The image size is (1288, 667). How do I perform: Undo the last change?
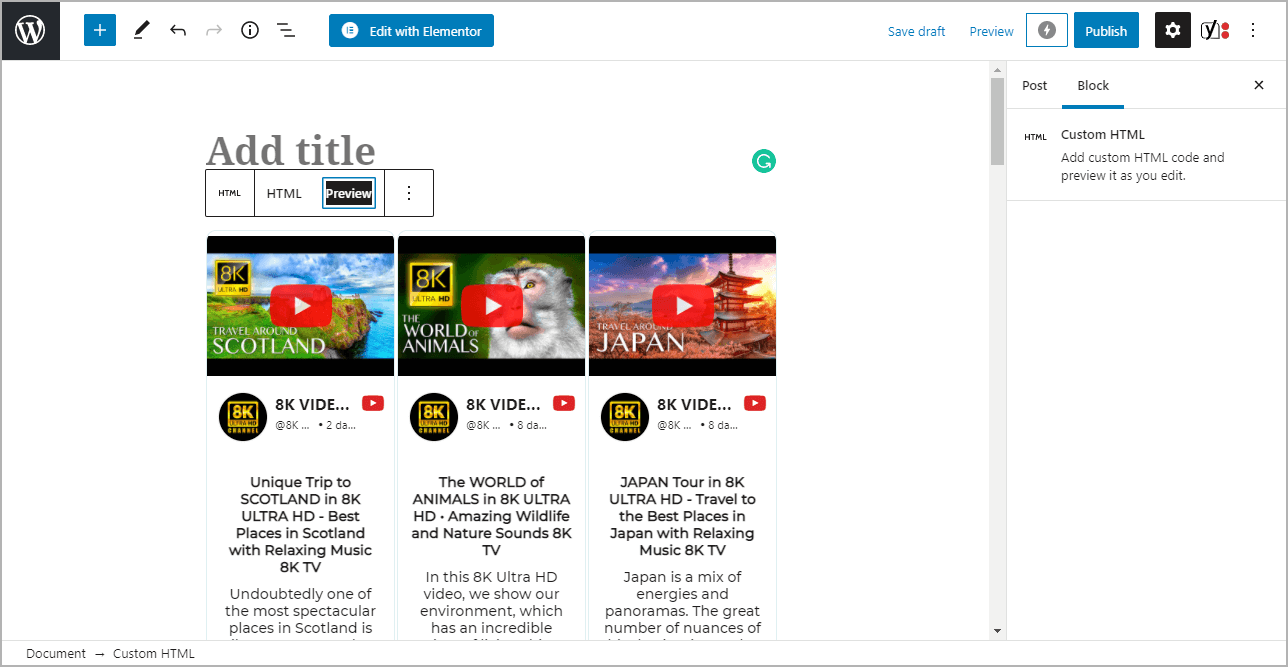coord(178,30)
